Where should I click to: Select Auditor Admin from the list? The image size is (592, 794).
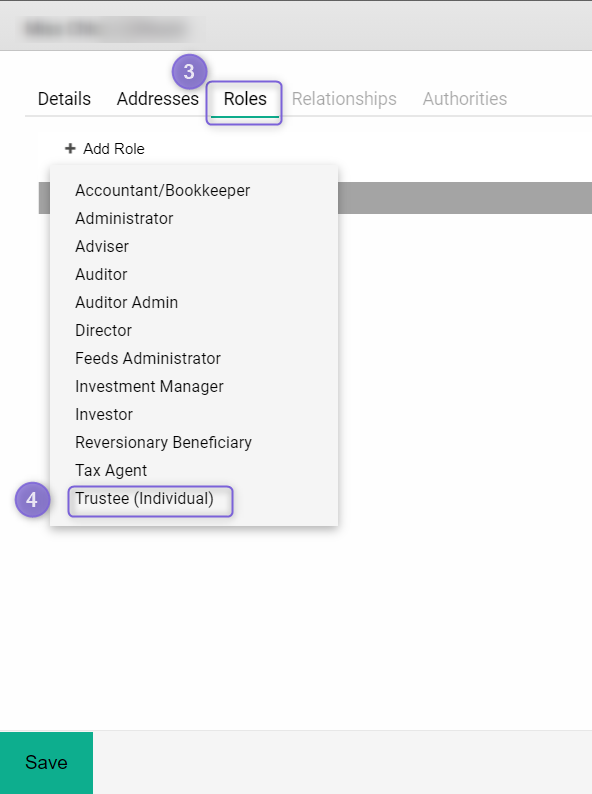[127, 302]
